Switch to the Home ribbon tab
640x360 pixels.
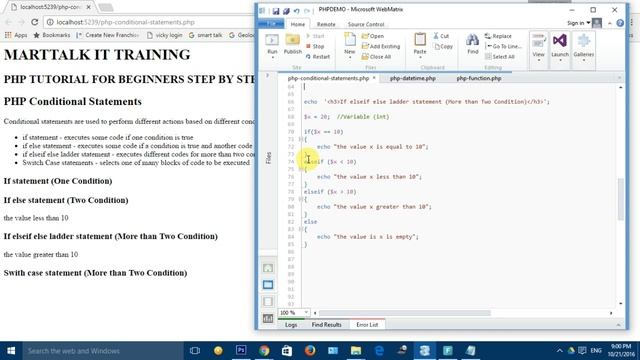click(298, 24)
